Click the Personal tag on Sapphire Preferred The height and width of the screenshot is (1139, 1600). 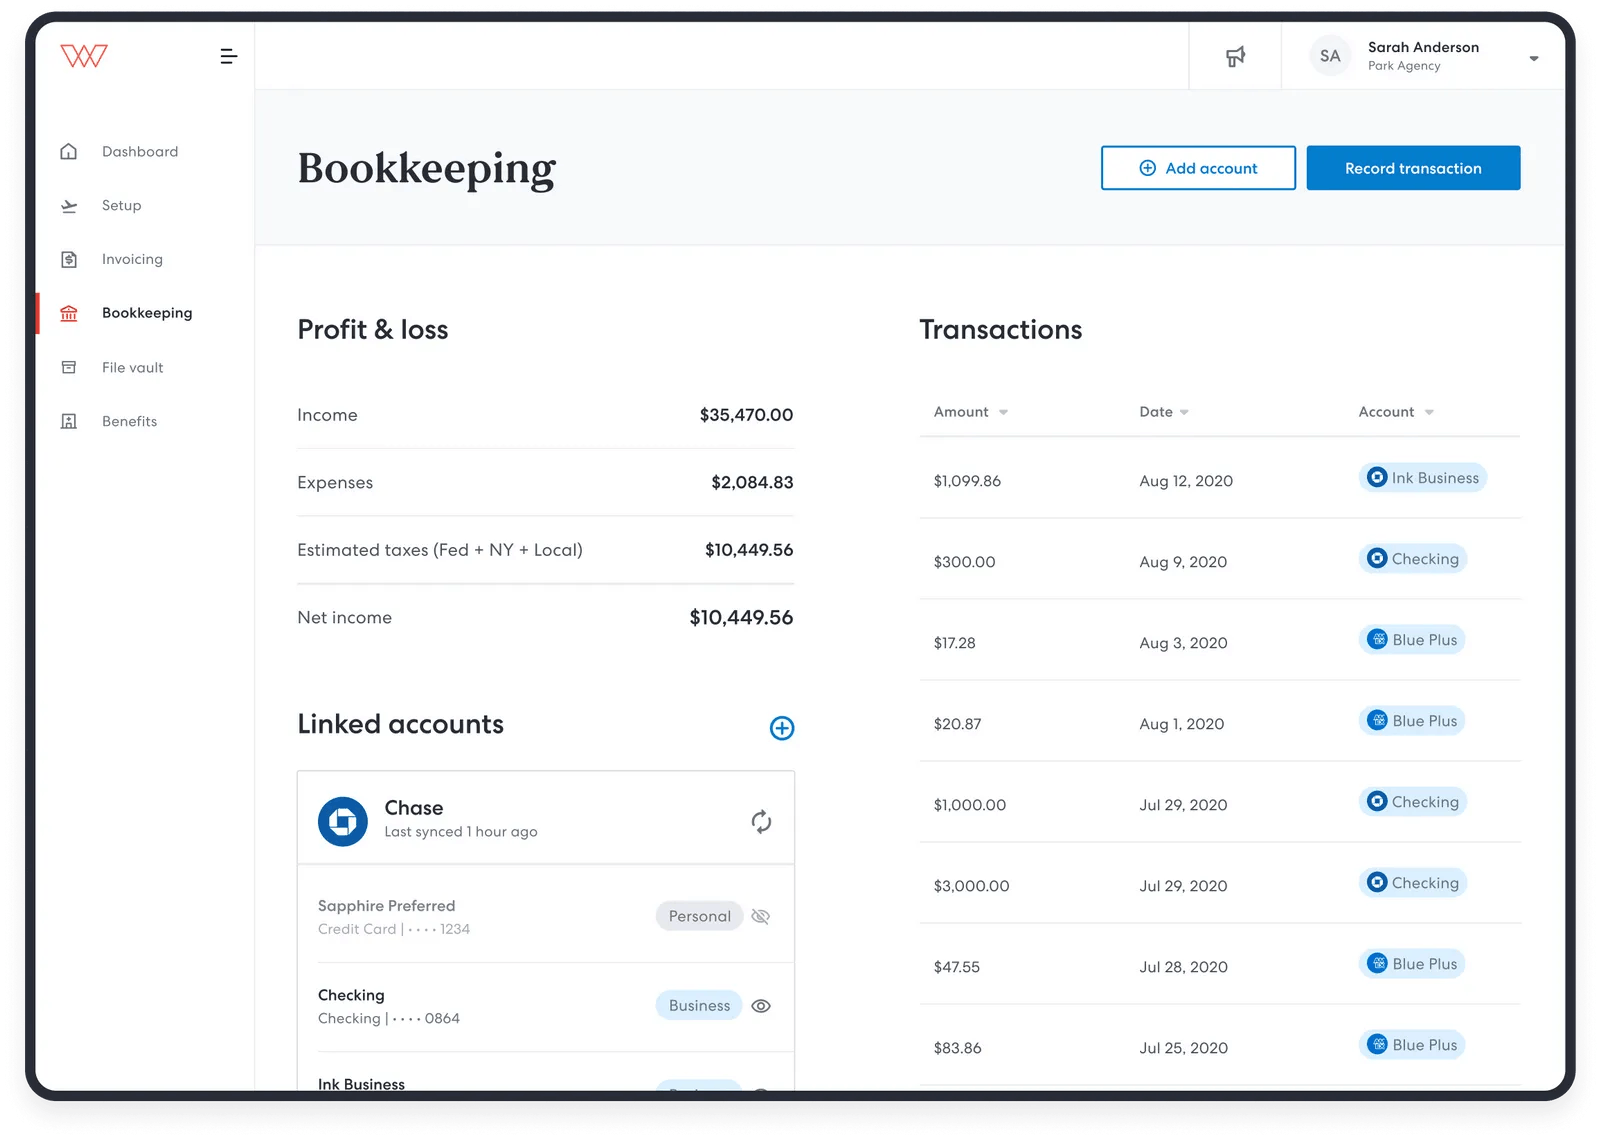click(699, 916)
